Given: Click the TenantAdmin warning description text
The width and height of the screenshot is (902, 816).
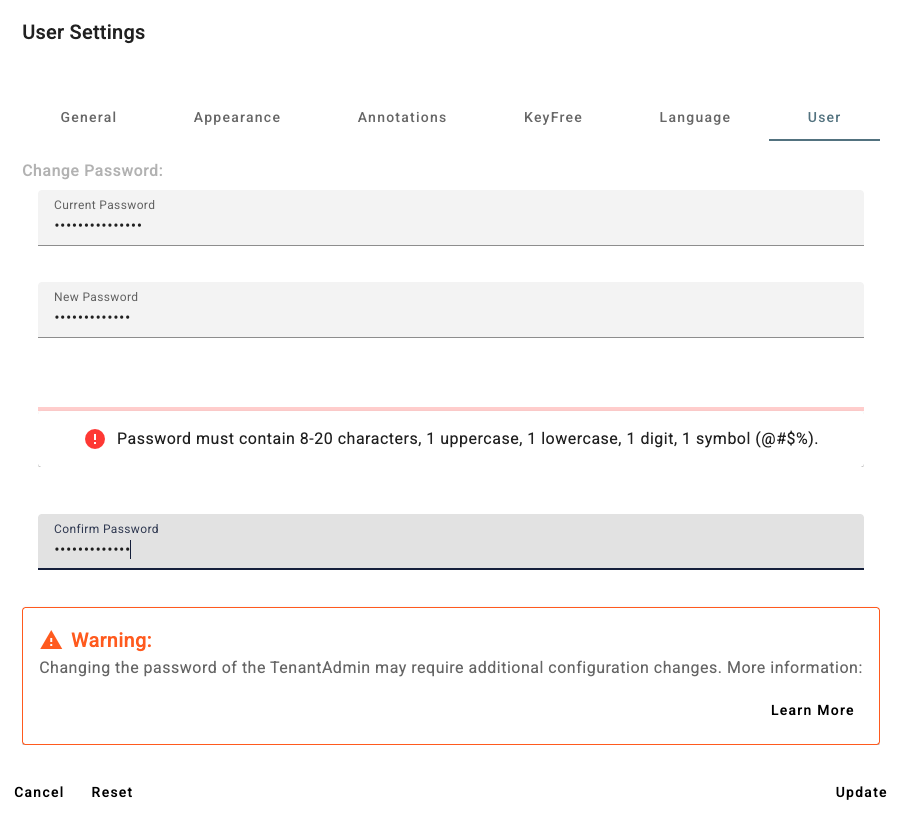Looking at the screenshot, I should 450,668.
